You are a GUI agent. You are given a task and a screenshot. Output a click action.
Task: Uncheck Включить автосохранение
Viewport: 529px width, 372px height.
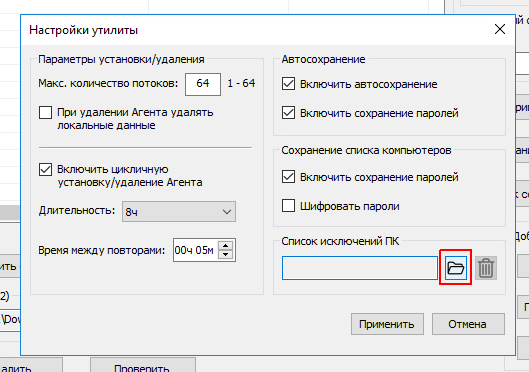(x=288, y=84)
